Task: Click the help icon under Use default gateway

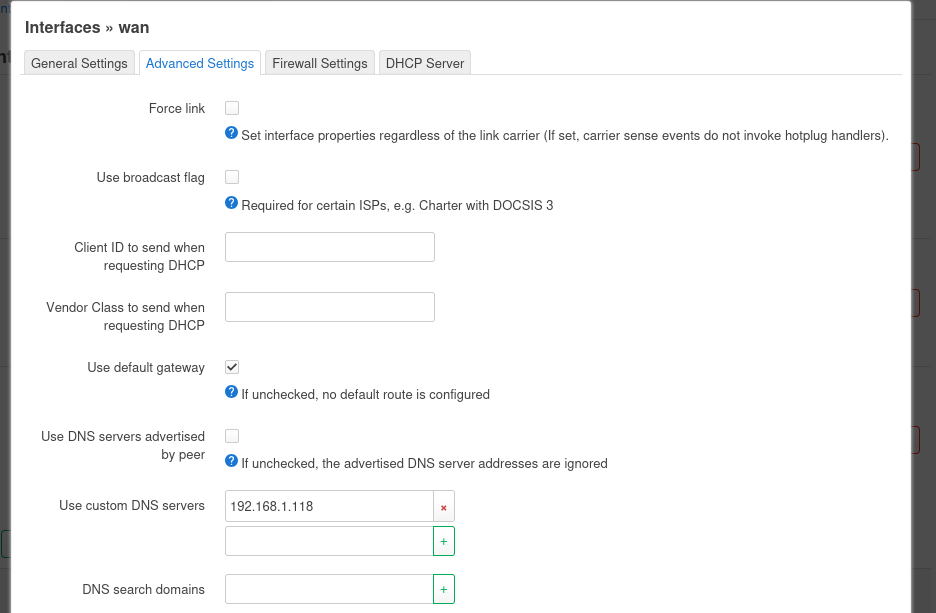Action: point(231,392)
